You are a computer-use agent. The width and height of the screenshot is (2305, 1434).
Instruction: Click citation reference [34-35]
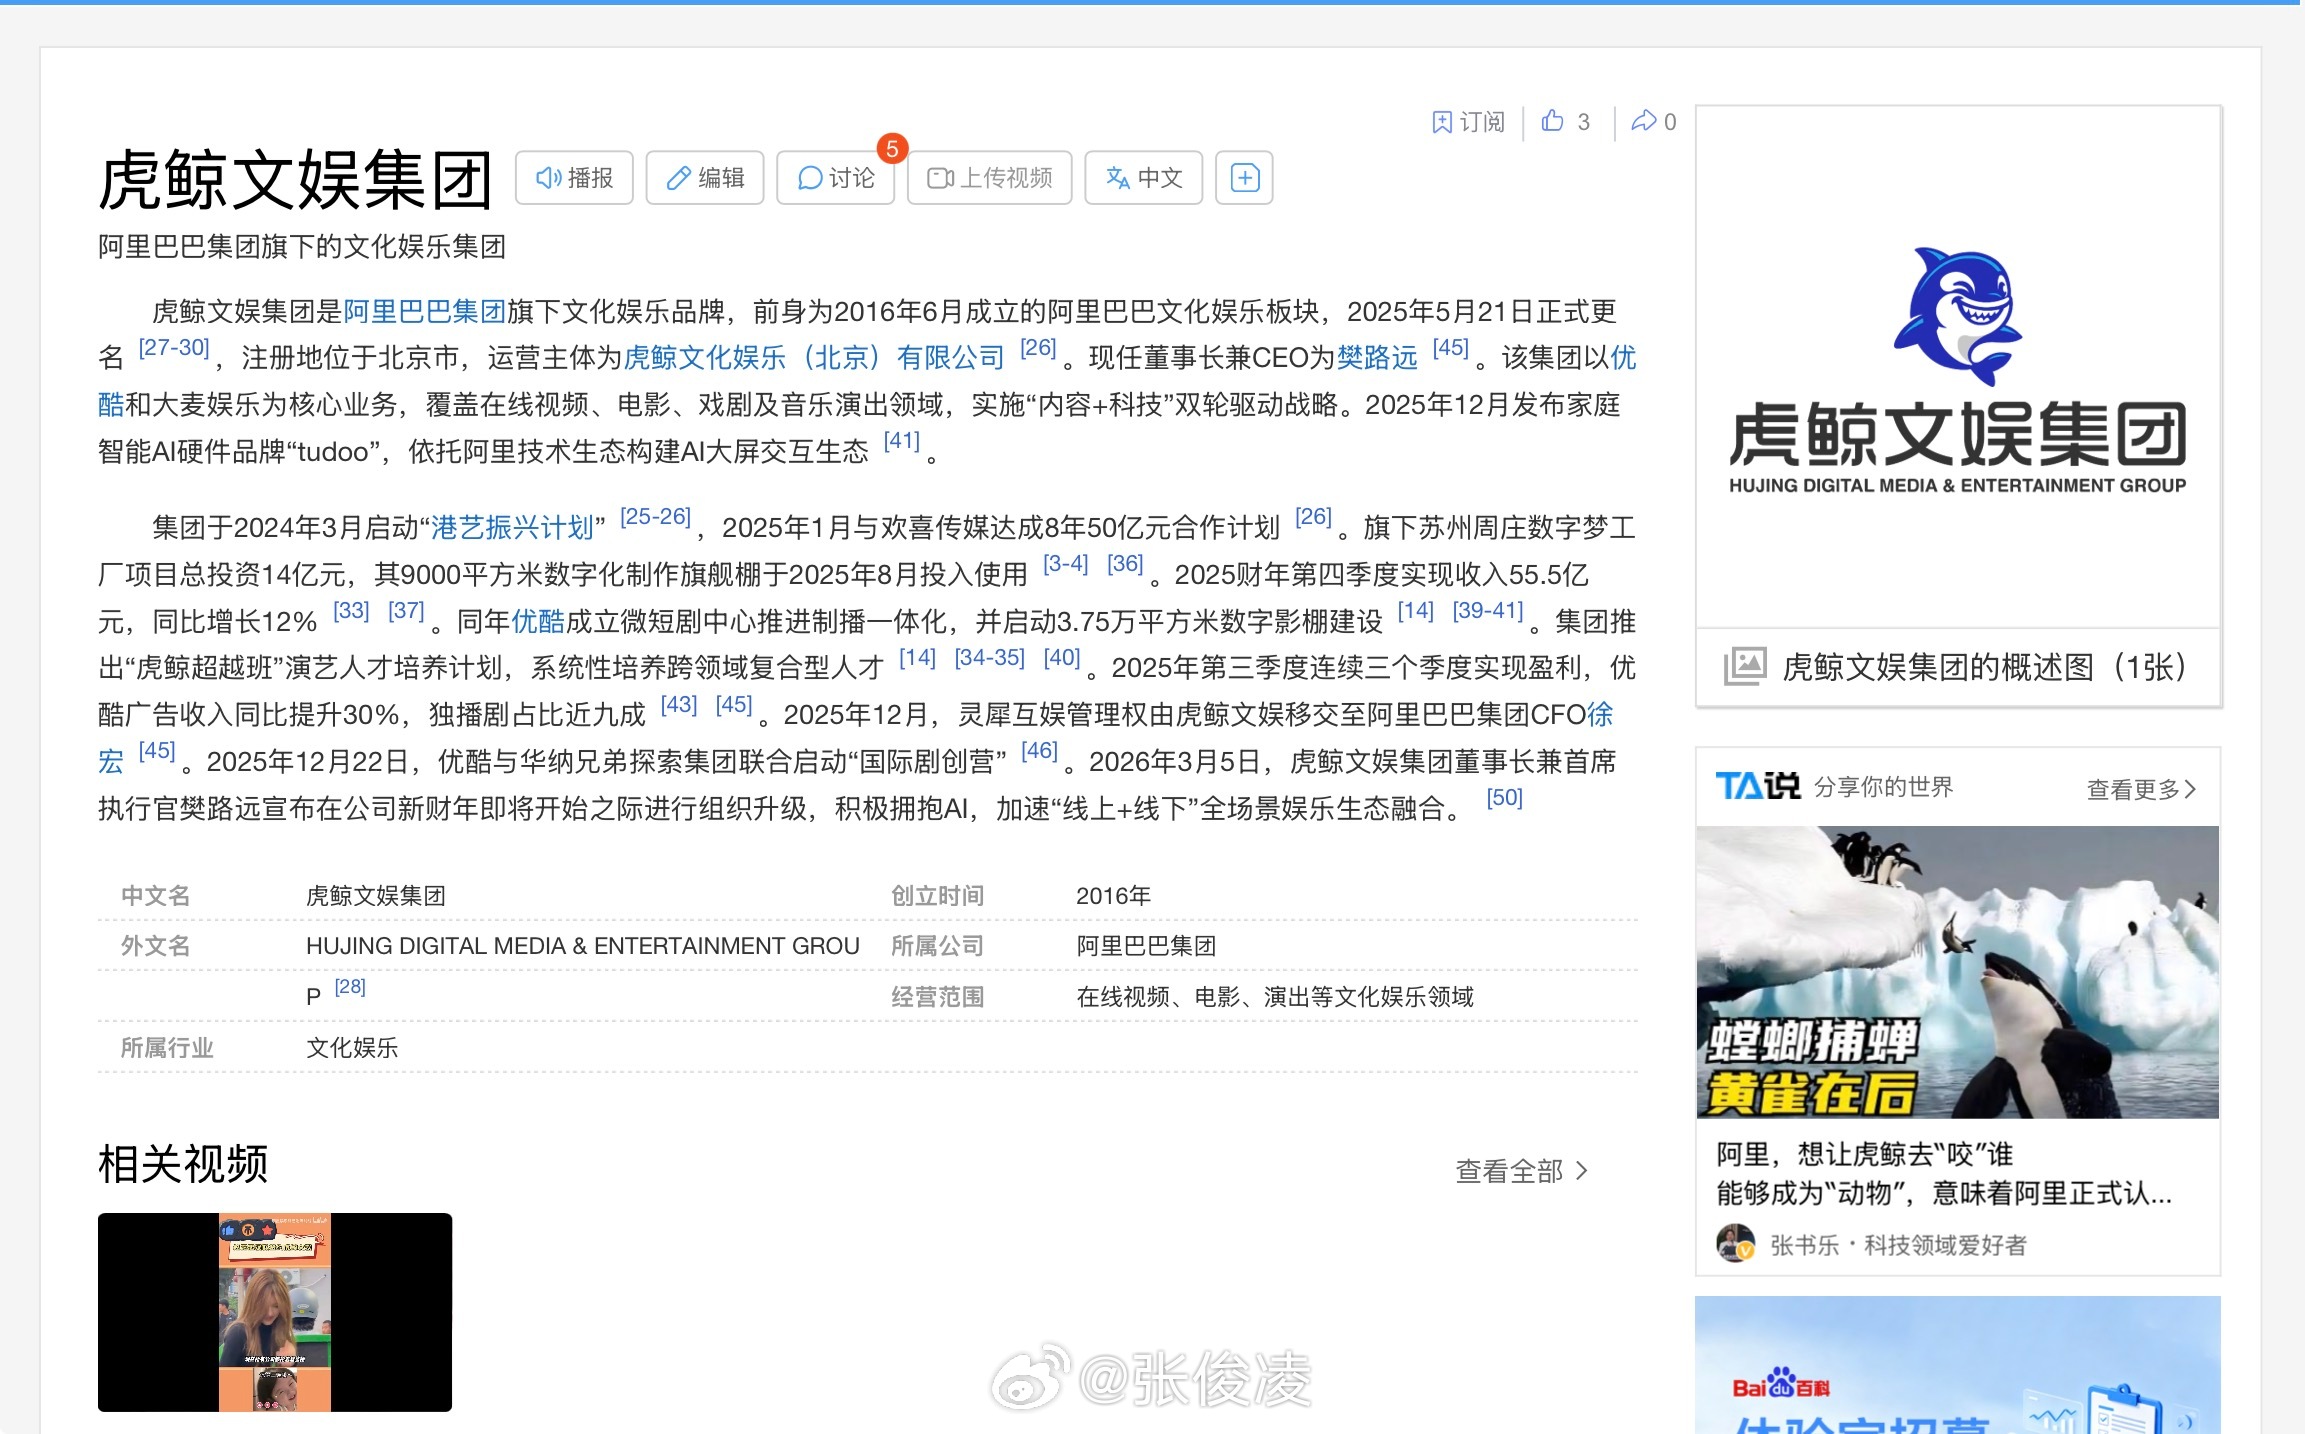coord(989,658)
